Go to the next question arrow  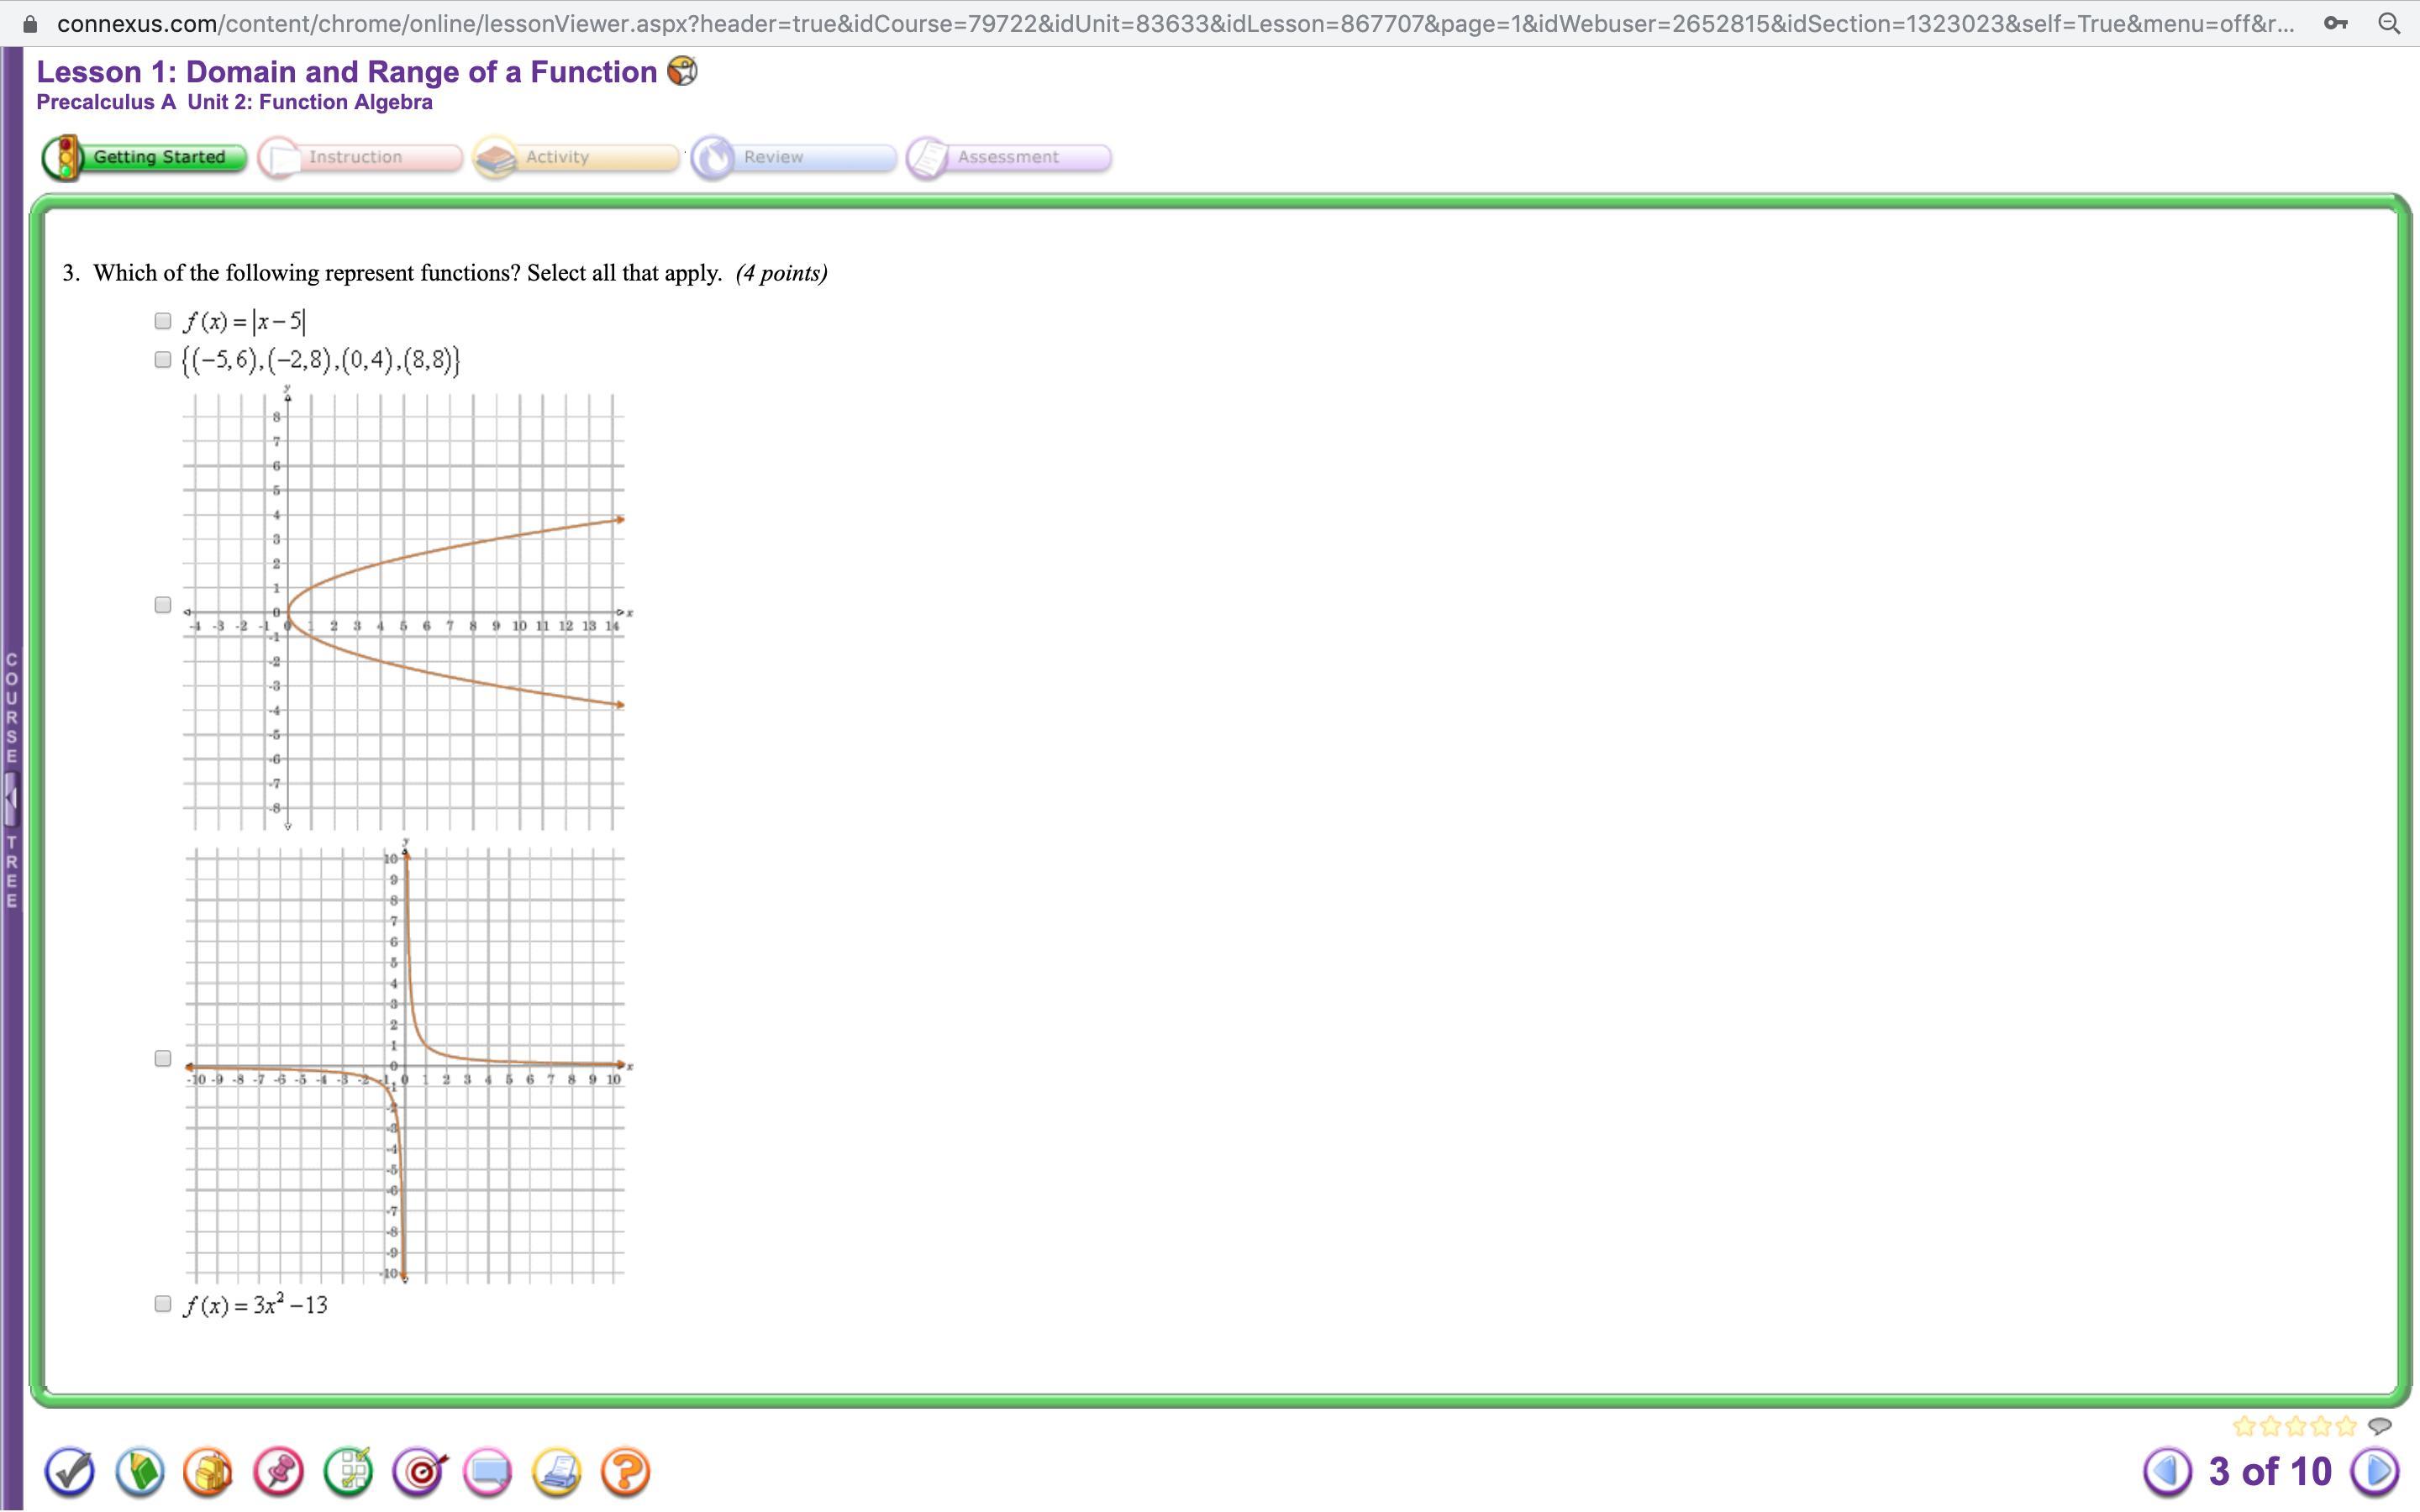click(x=2375, y=1471)
